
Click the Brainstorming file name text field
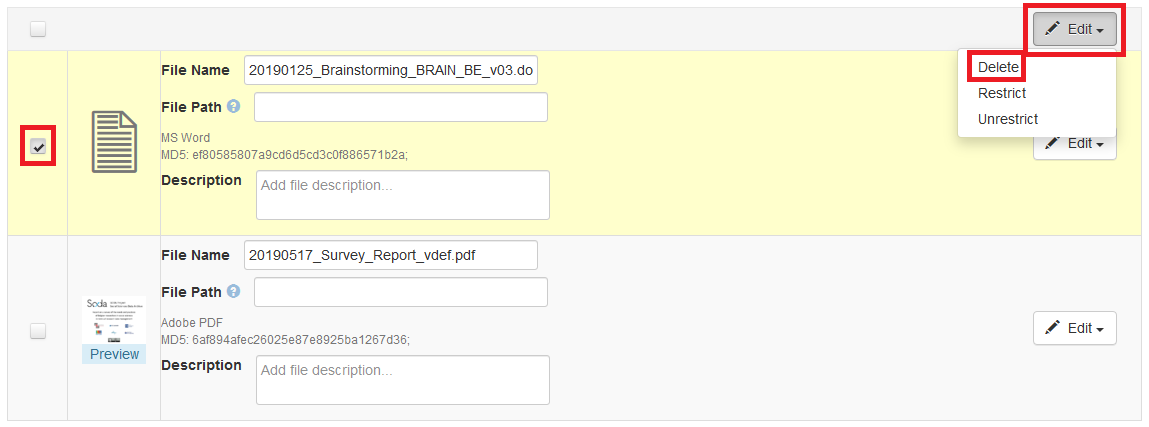point(391,70)
